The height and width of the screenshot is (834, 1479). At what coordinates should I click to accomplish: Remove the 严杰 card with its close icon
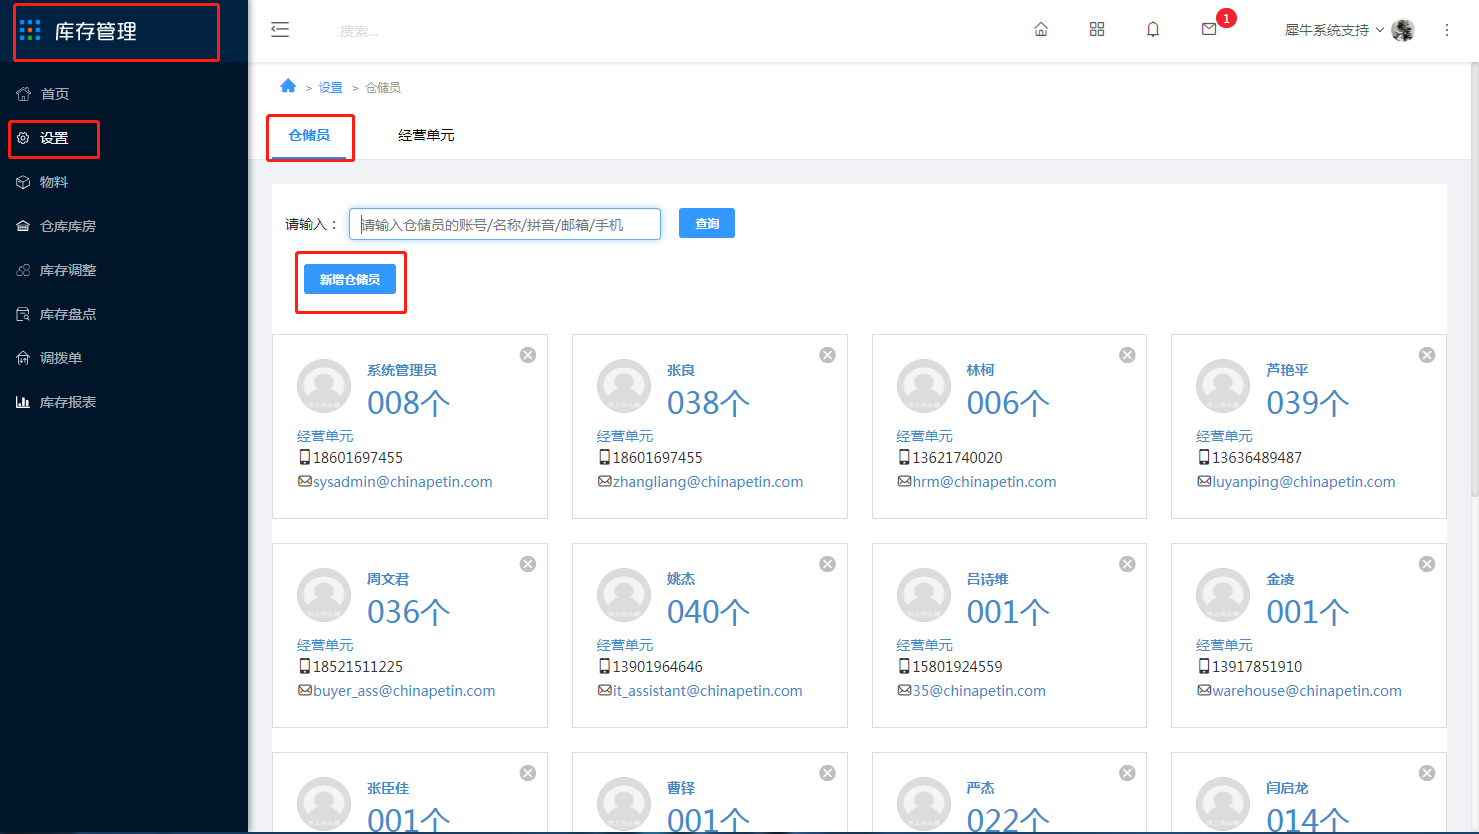click(x=1127, y=773)
